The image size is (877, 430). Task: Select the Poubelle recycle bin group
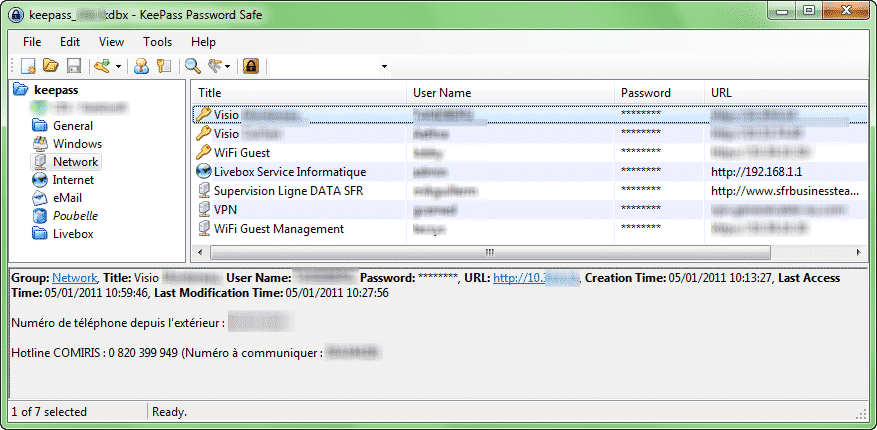75,215
